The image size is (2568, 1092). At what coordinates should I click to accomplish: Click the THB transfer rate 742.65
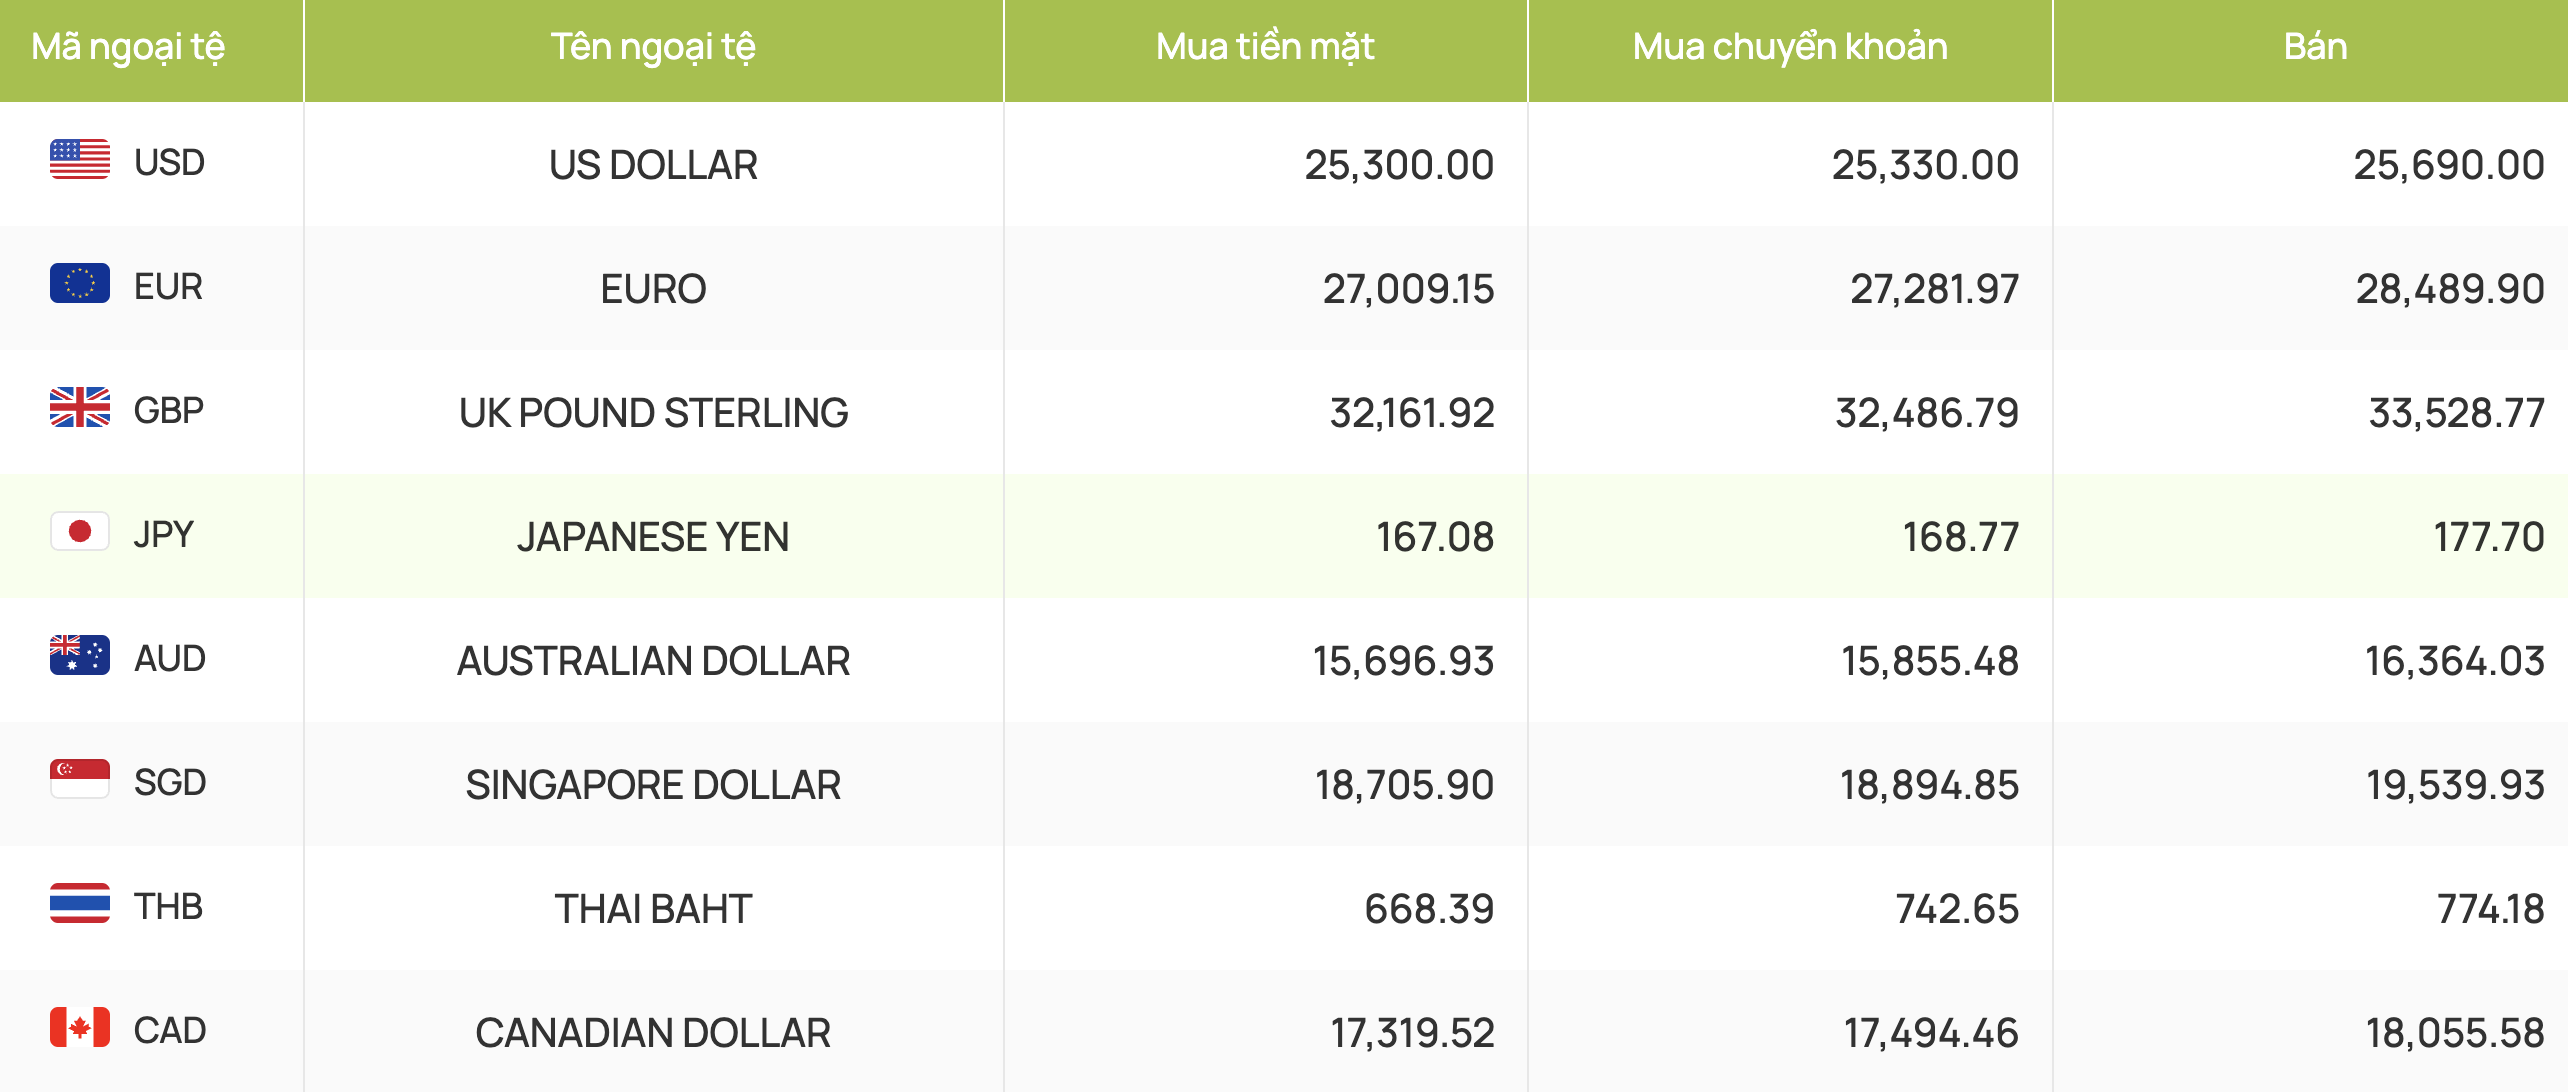(x=1957, y=909)
